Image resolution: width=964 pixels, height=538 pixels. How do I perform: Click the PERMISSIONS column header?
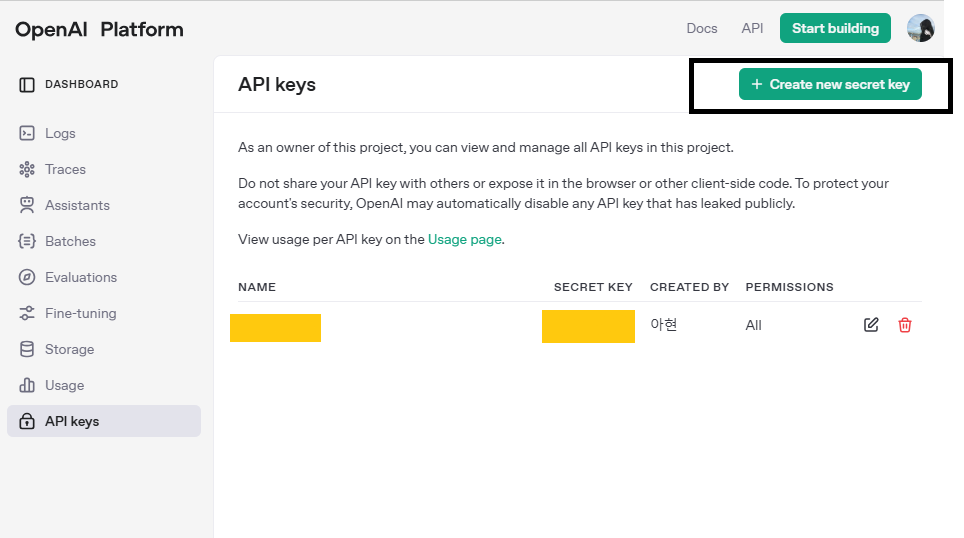click(789, 287)
